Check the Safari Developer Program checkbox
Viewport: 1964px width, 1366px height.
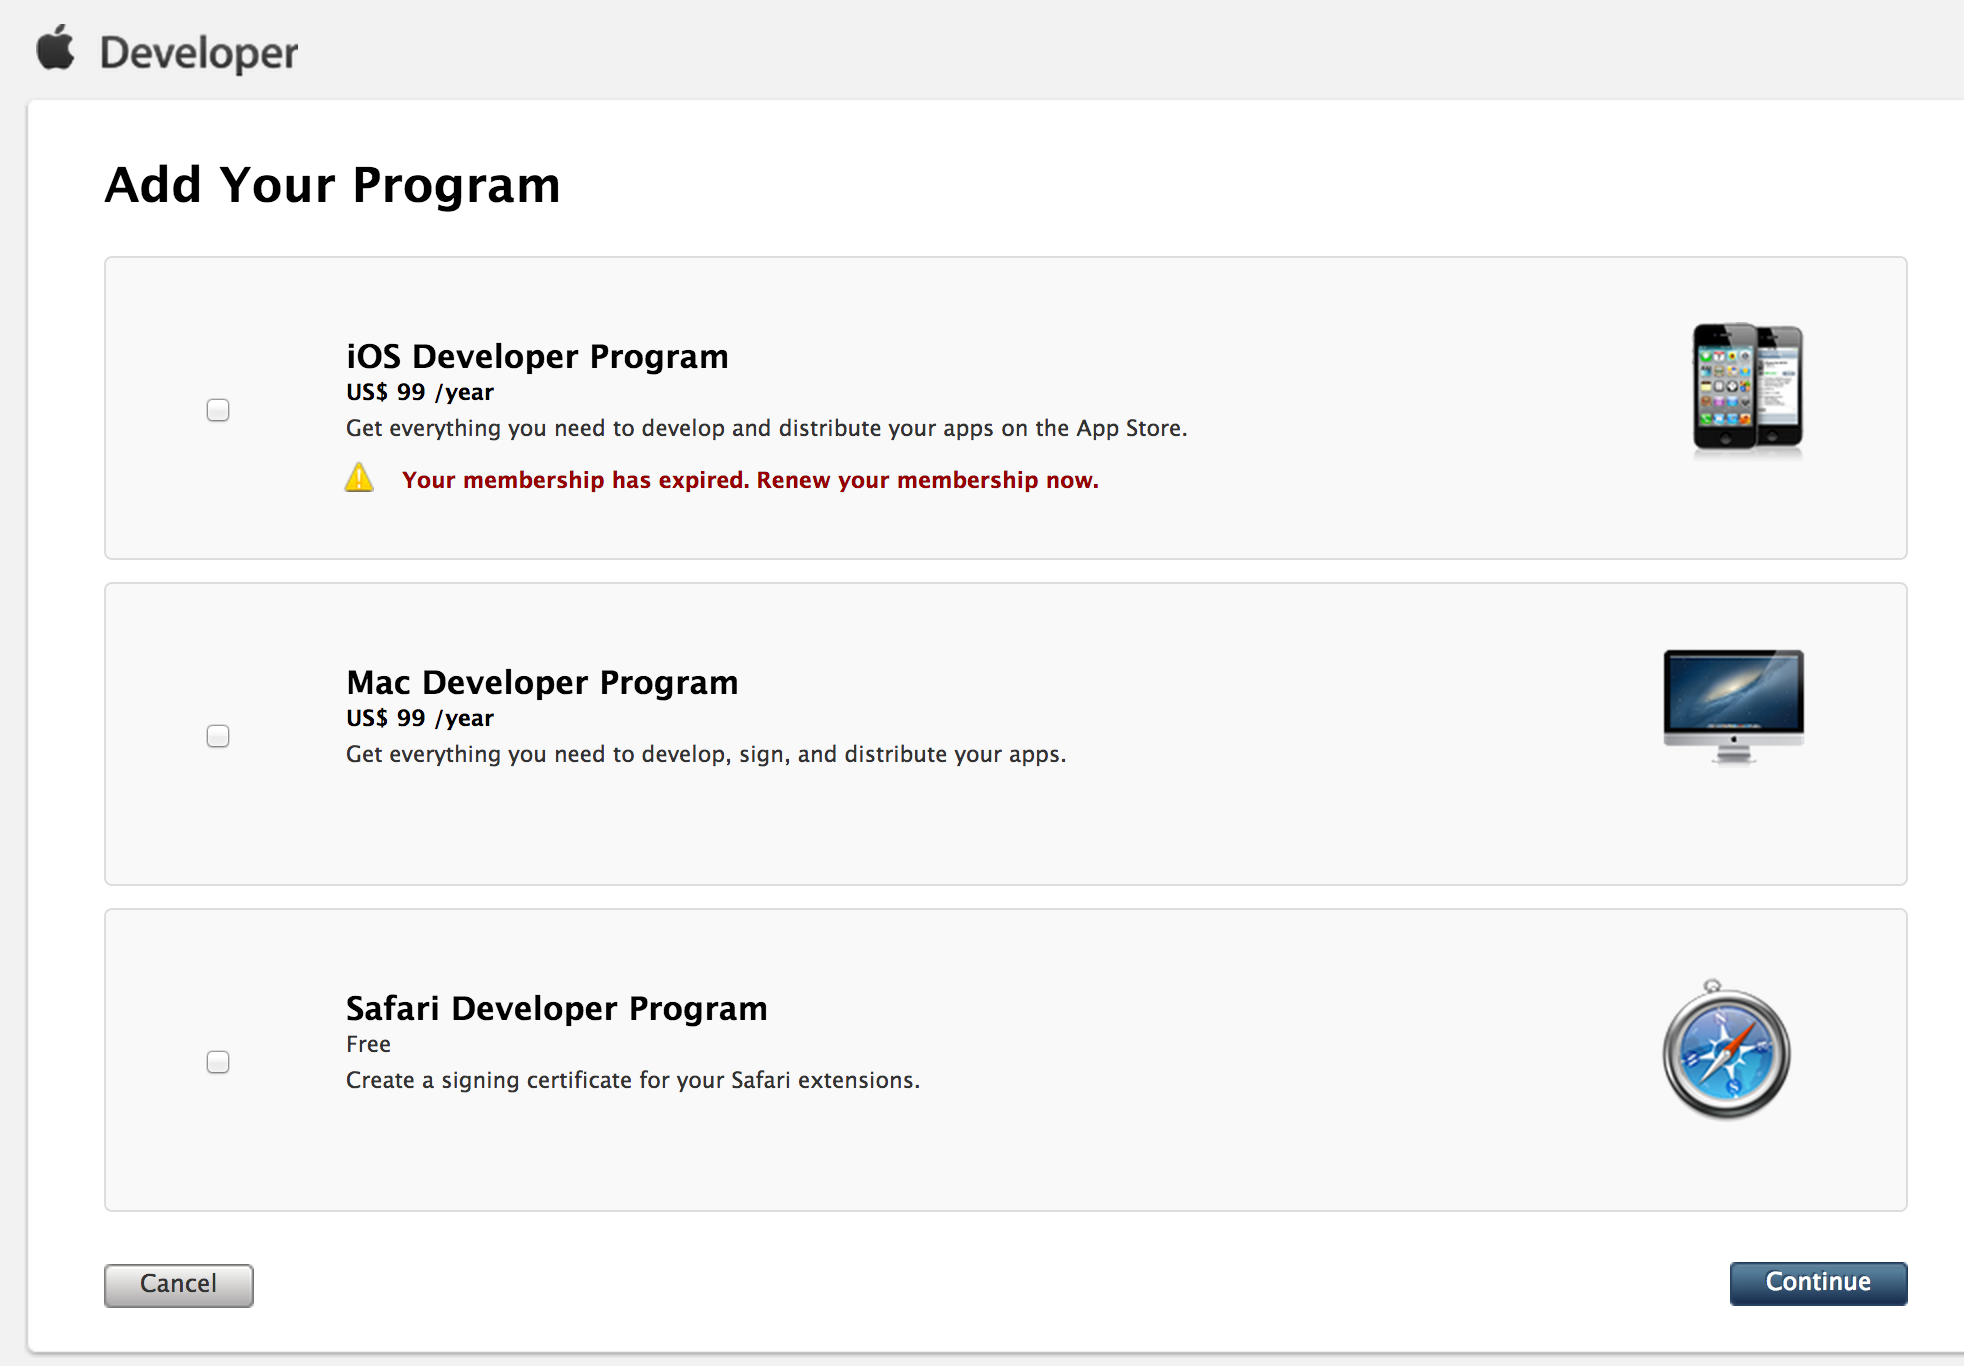pyautogui.click(x=218, y=1062)
